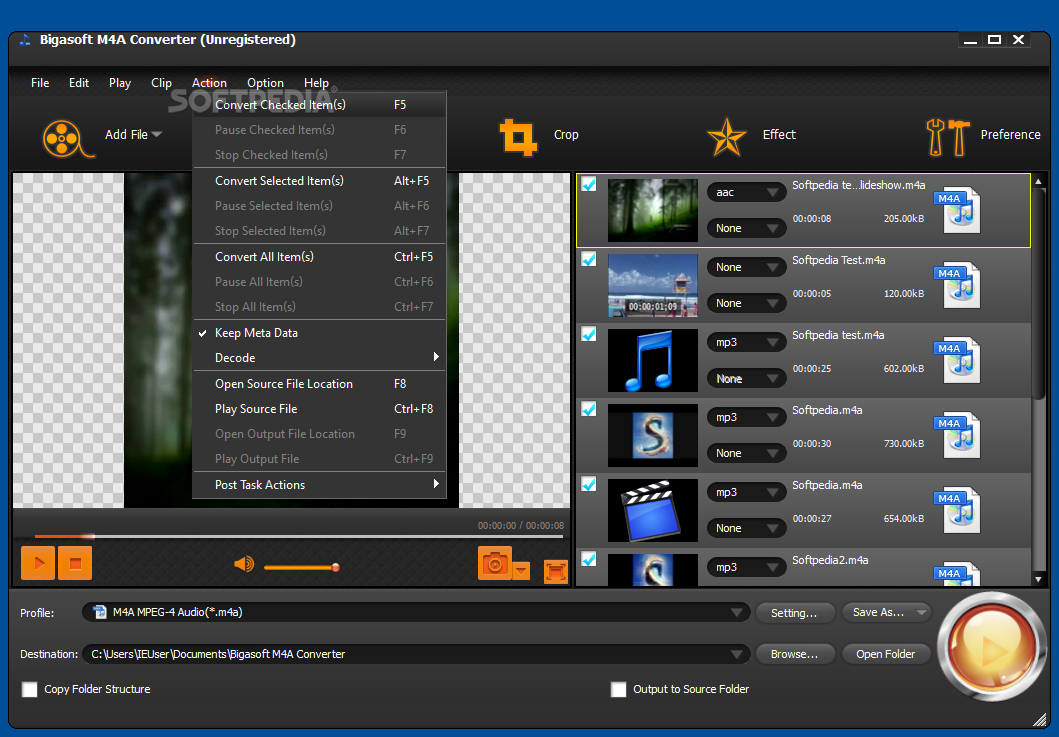
Task: Uncheck the Softpedia test.m4a 602.00kB checkbox
Action: 589,334
